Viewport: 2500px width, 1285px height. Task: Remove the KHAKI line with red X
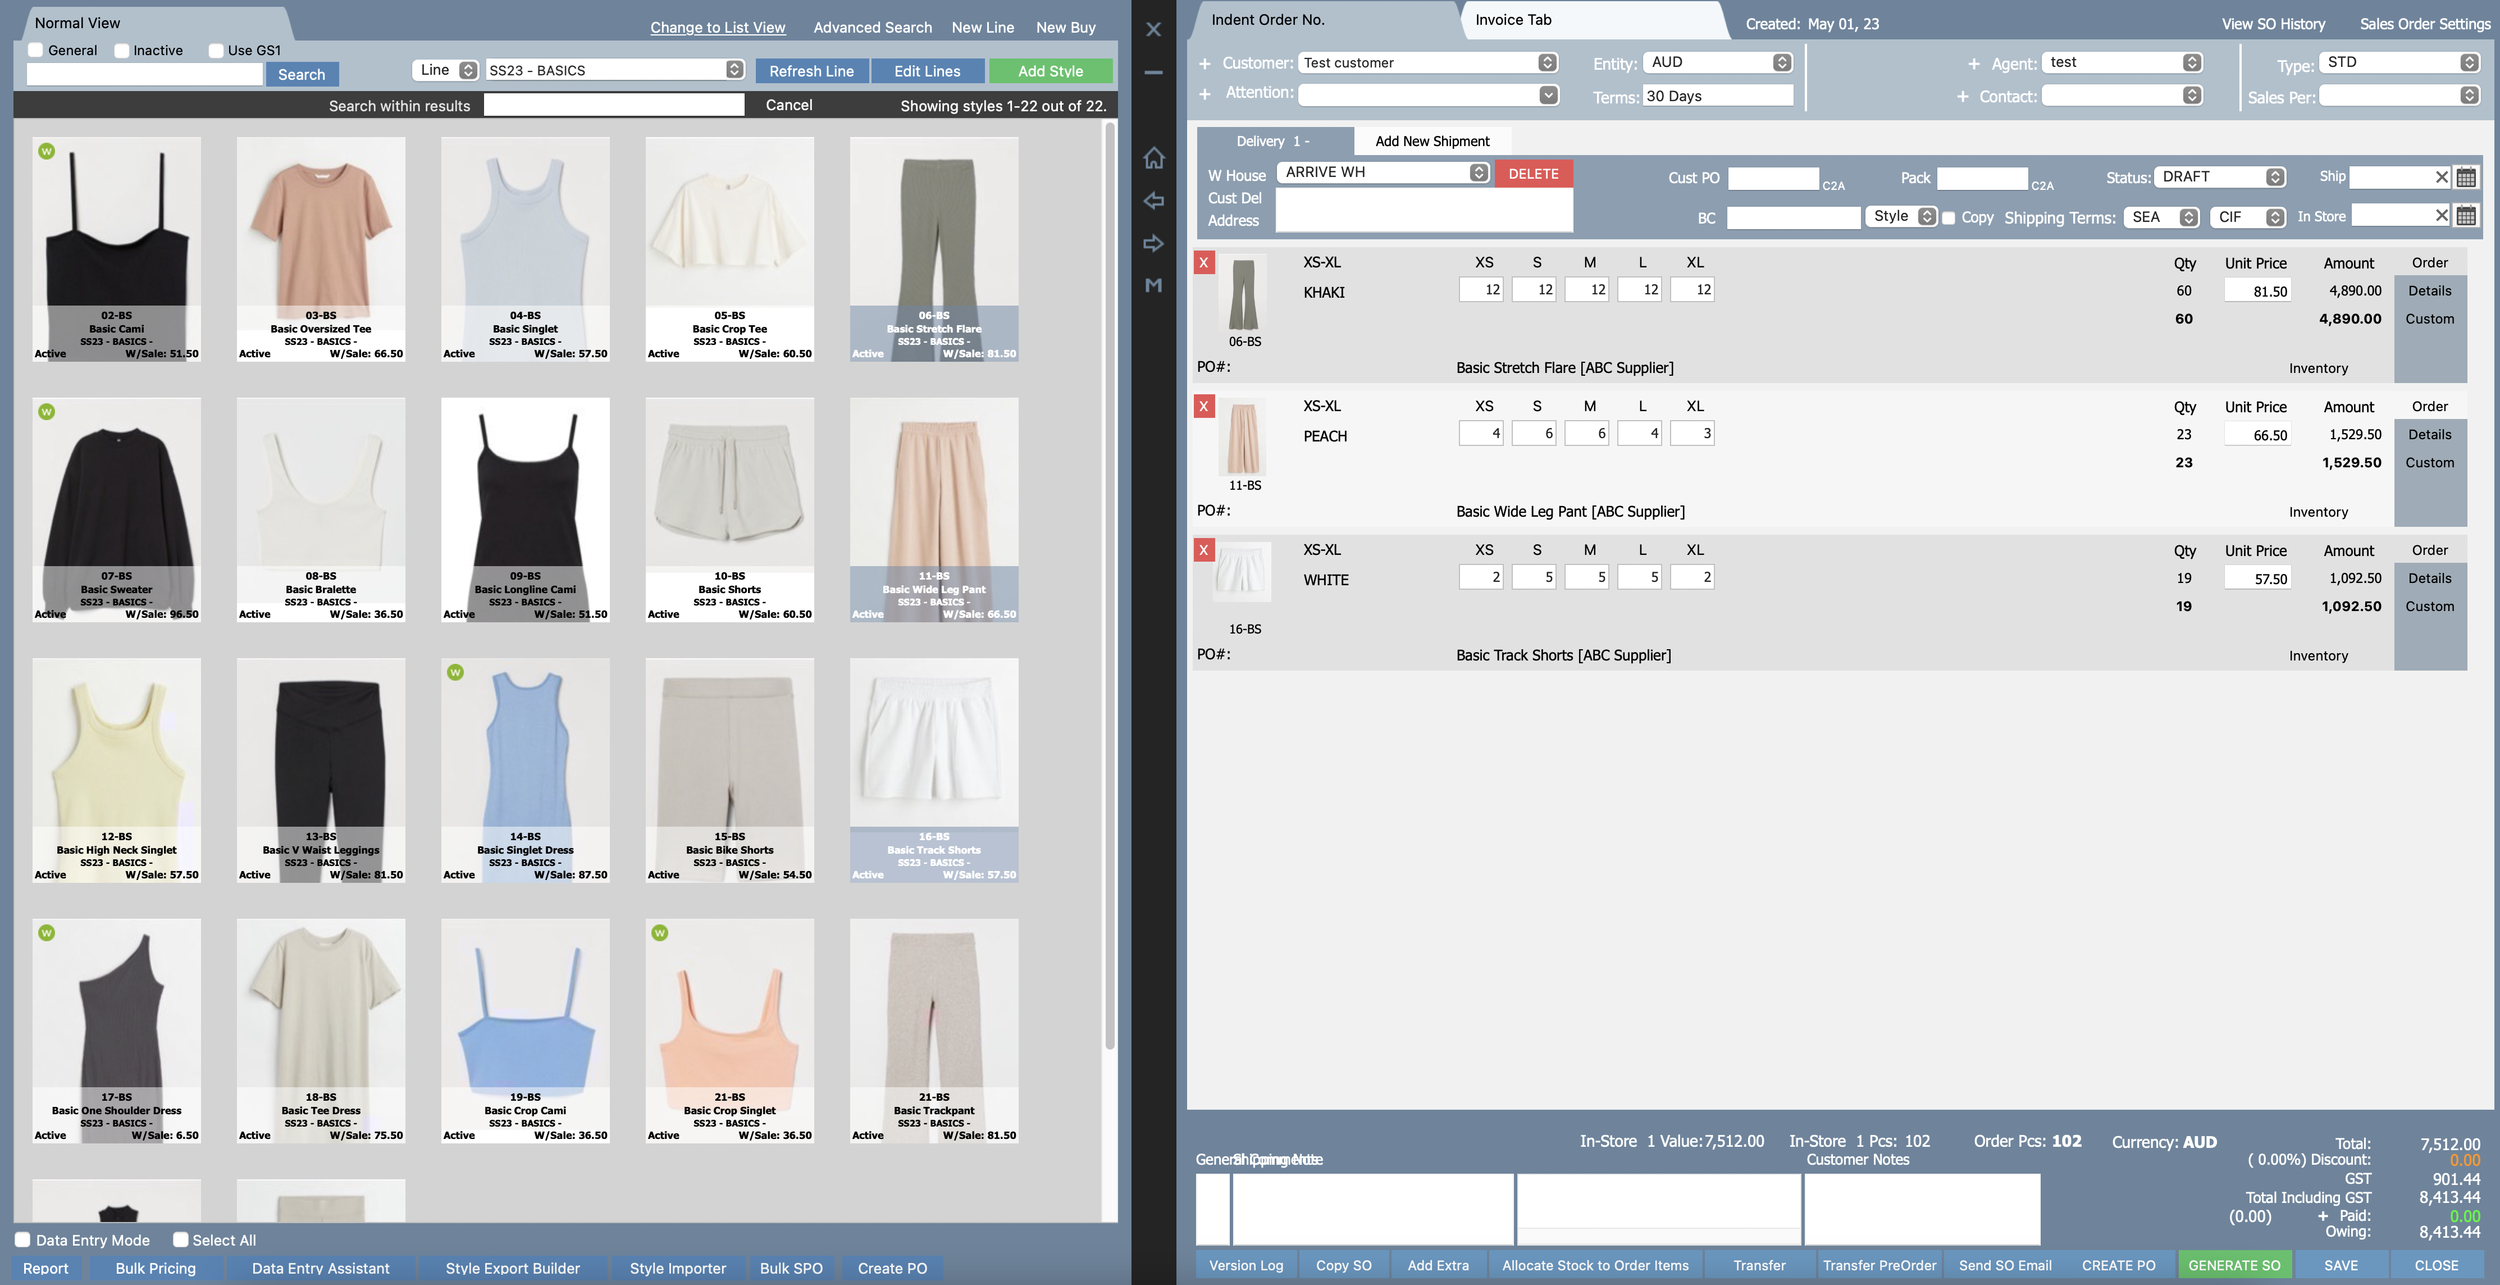point(1204,263)
